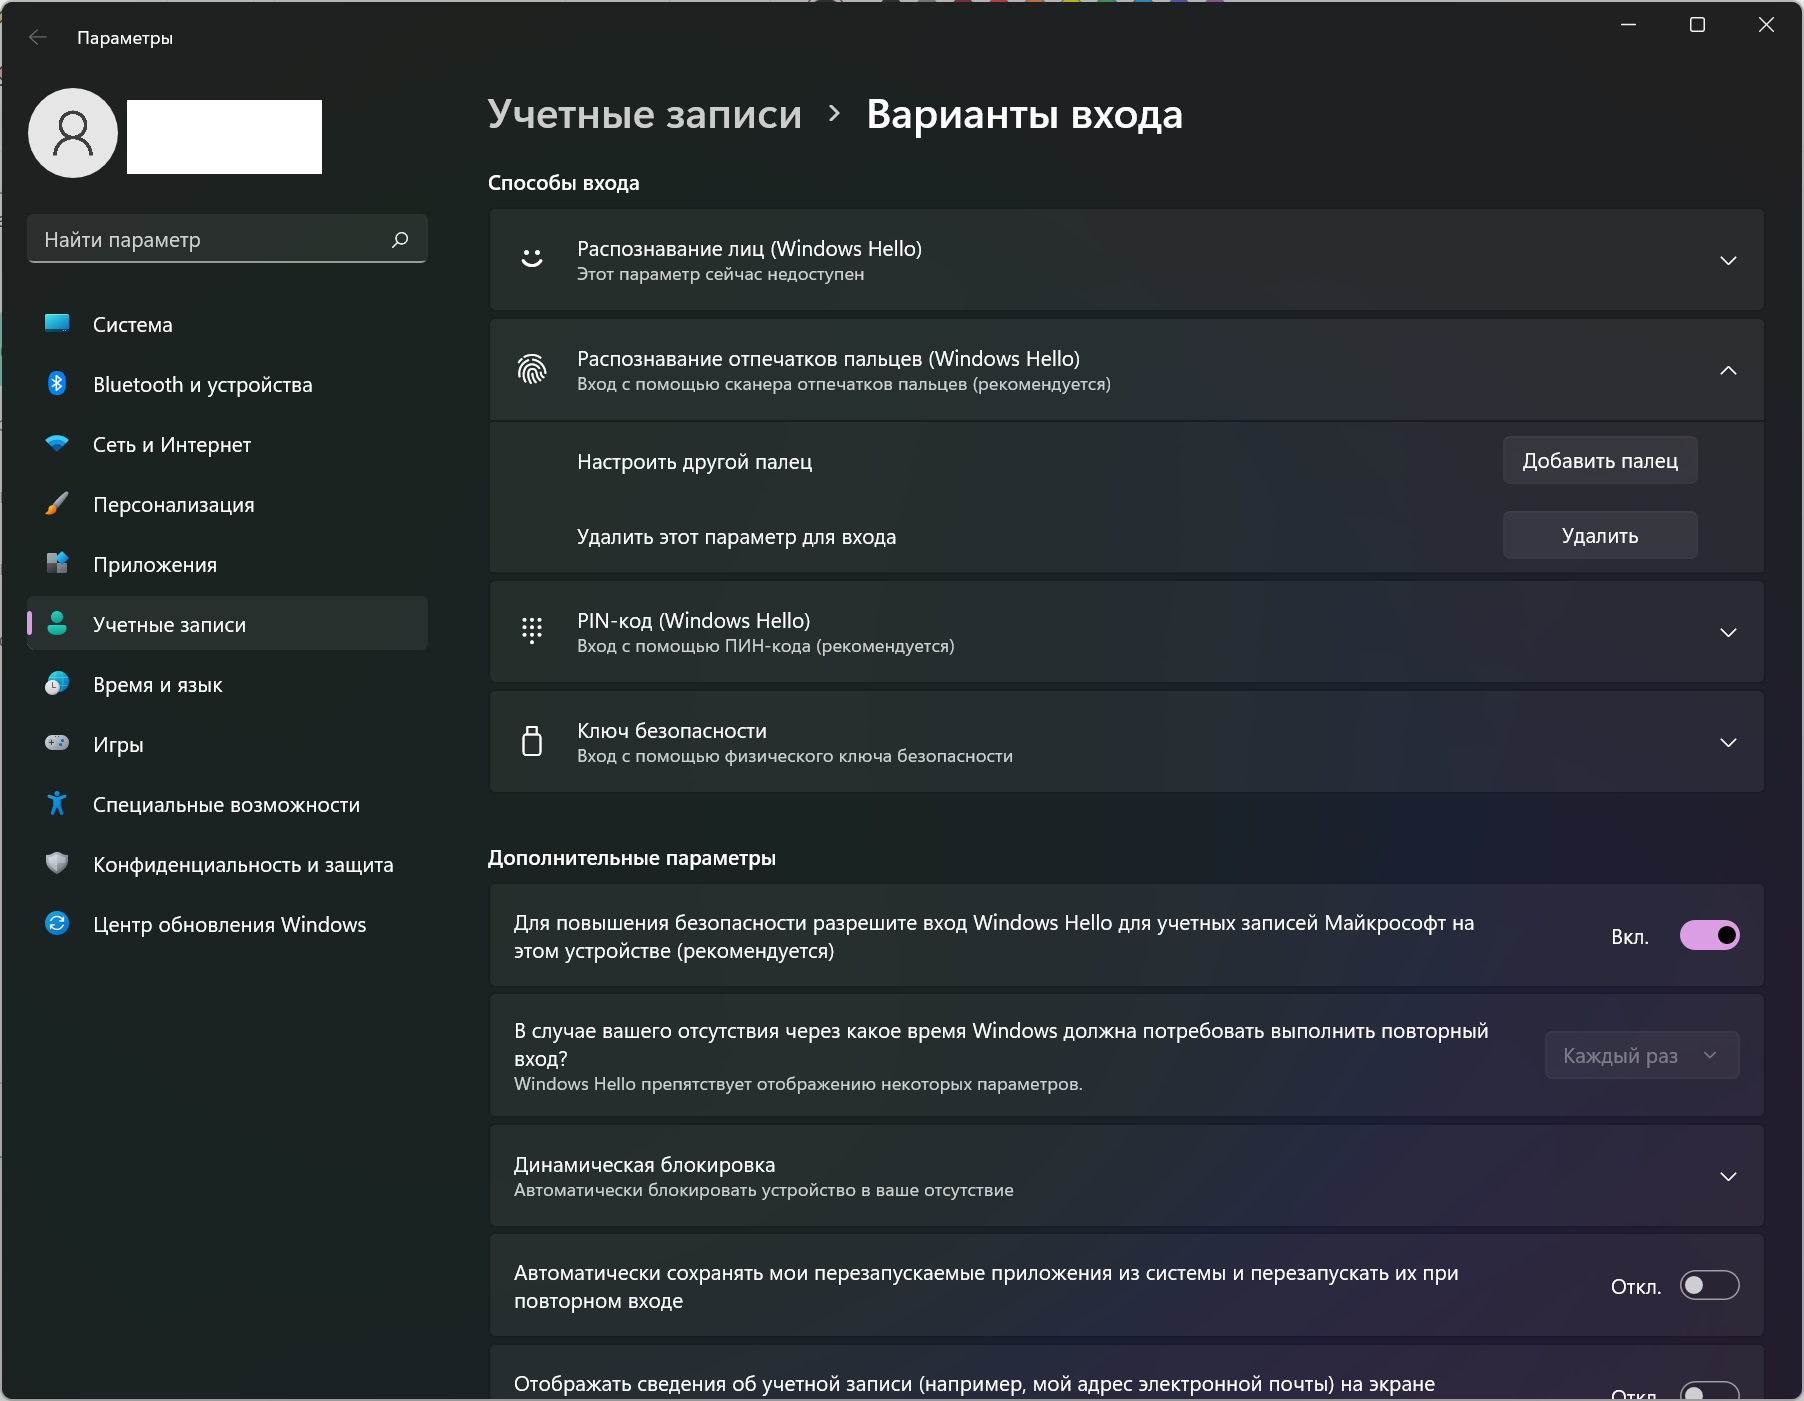Click the Найти параметр search field
Image resolution: width=1804 pixels, height=1401 pixels.
[x=210, y=240]
